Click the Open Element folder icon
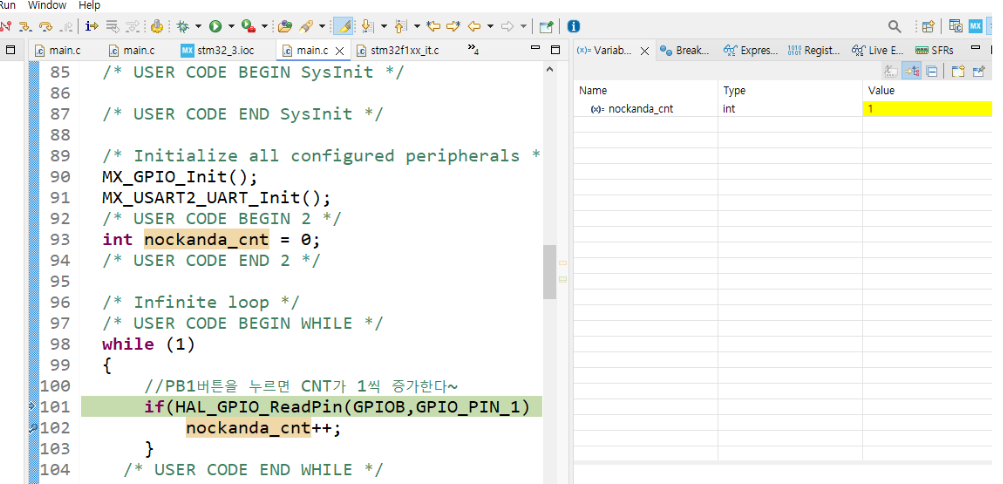The width and height of the screenshot is (1003, 484). (x=285, y=26)
